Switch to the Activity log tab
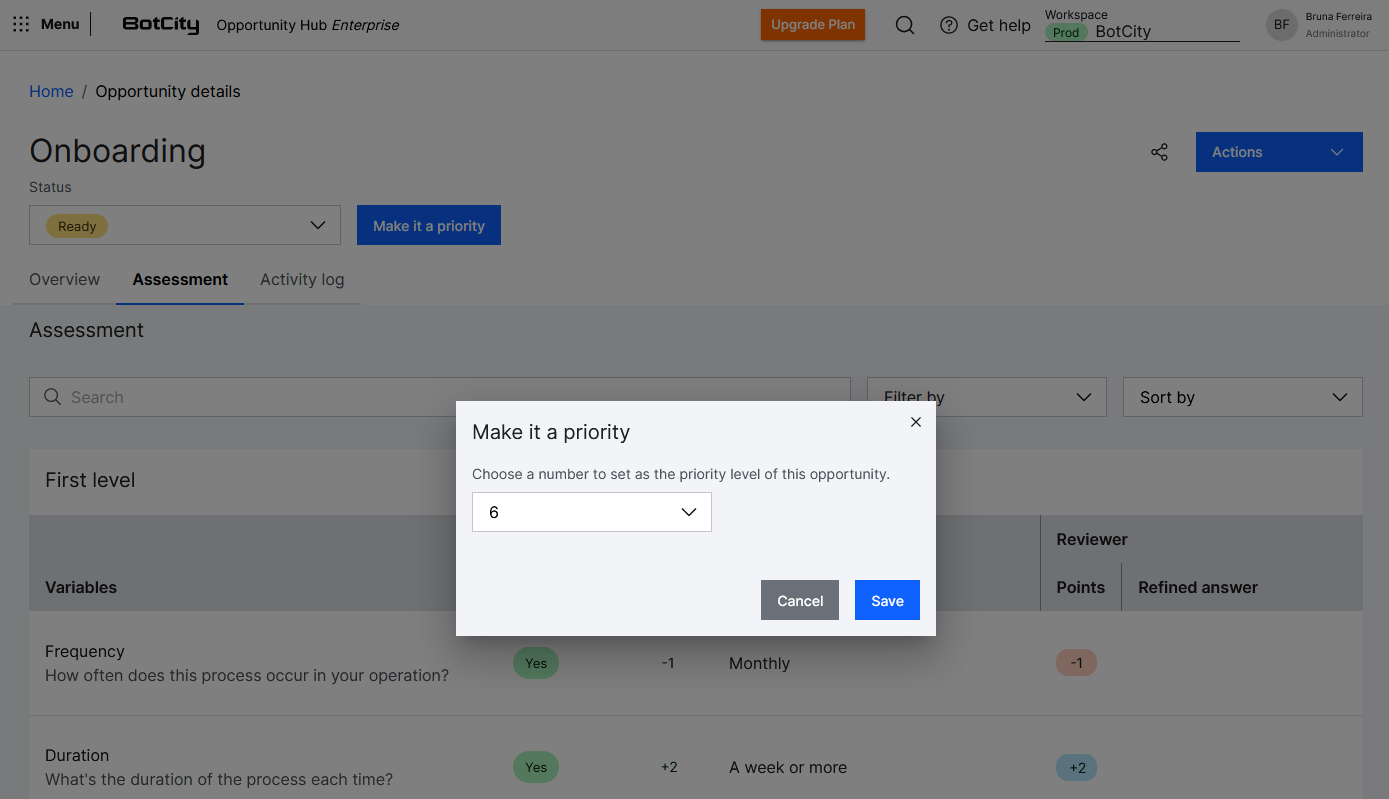 [x=302, y=280]
